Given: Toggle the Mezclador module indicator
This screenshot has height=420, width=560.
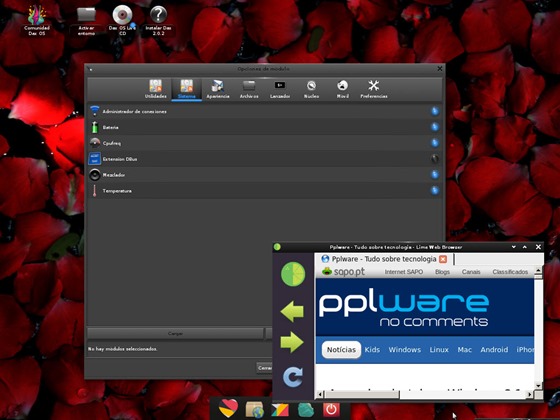Looking at the screenshot, I should pos(435,175).
